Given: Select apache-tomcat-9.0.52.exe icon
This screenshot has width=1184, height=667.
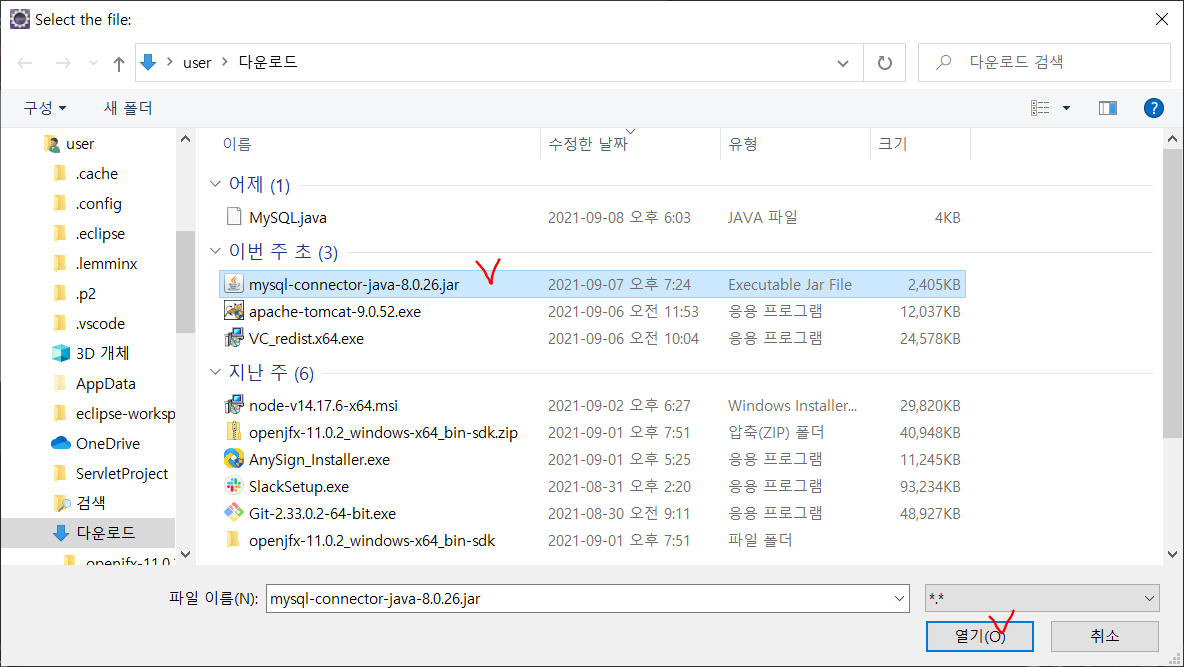Looking at the screenshot, I should pos(234,310).
